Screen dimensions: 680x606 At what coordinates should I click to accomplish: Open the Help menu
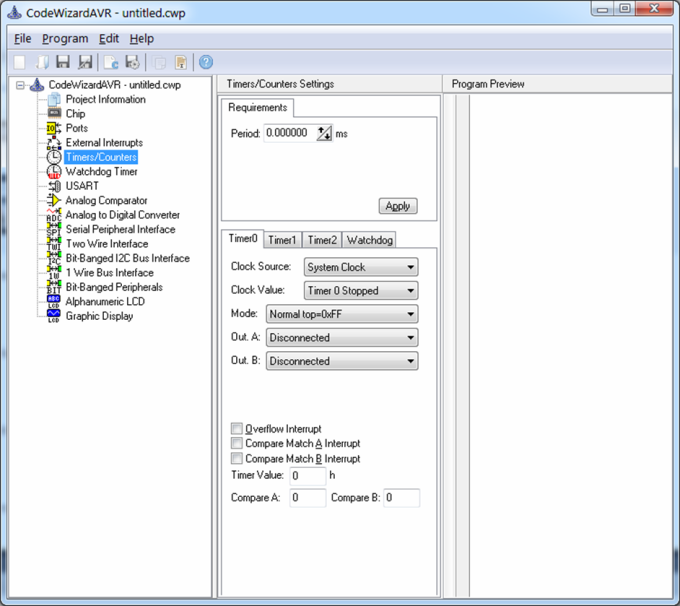tap(142, 39)
